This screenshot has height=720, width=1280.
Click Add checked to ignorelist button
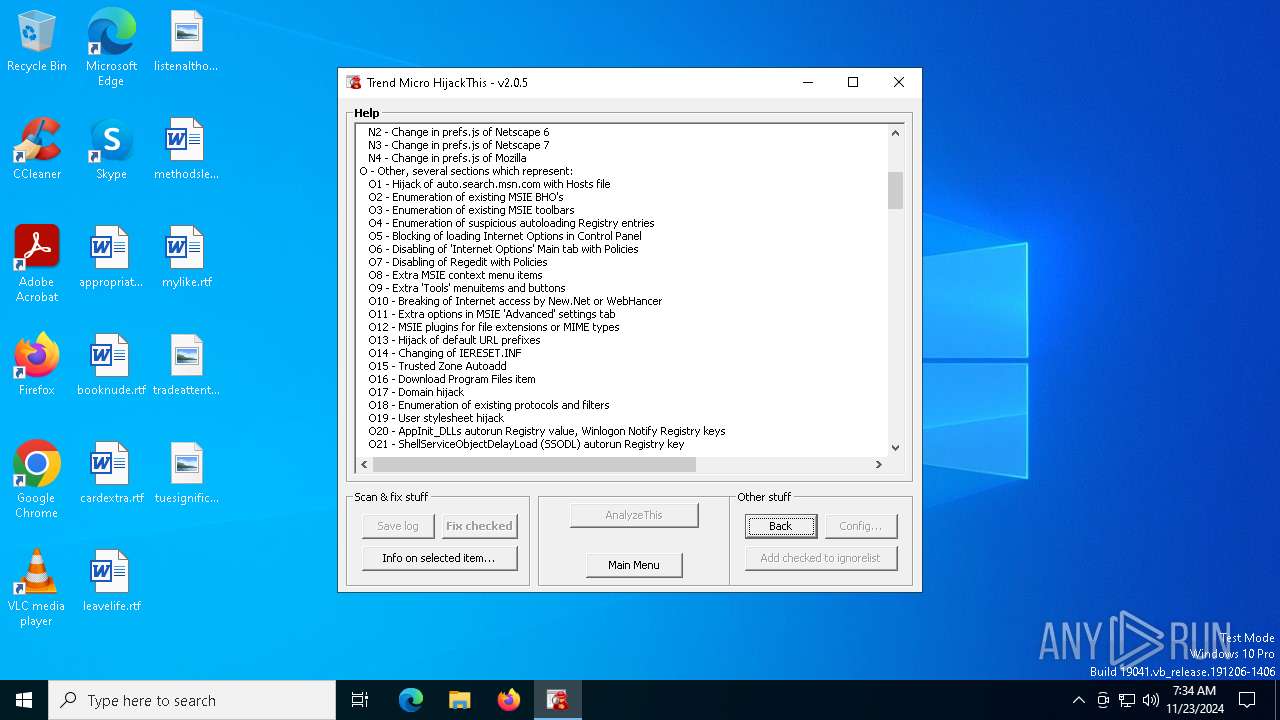click(820, 558)
